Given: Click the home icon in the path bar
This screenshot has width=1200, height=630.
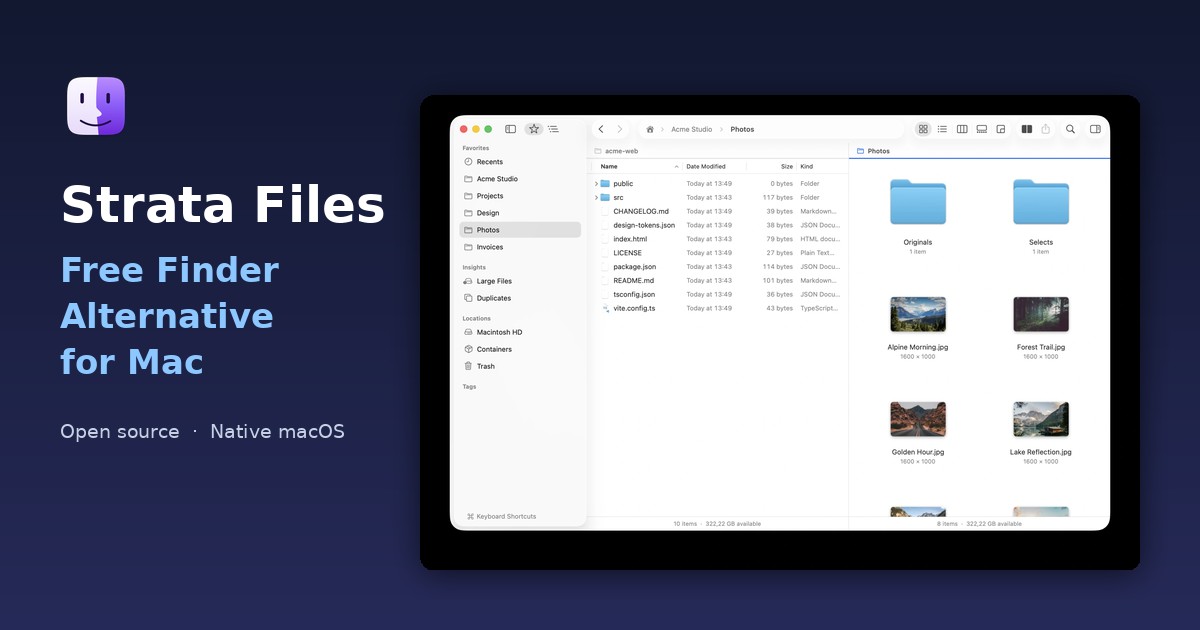Looking at the screenshot, I should click(x=650, y=129).
